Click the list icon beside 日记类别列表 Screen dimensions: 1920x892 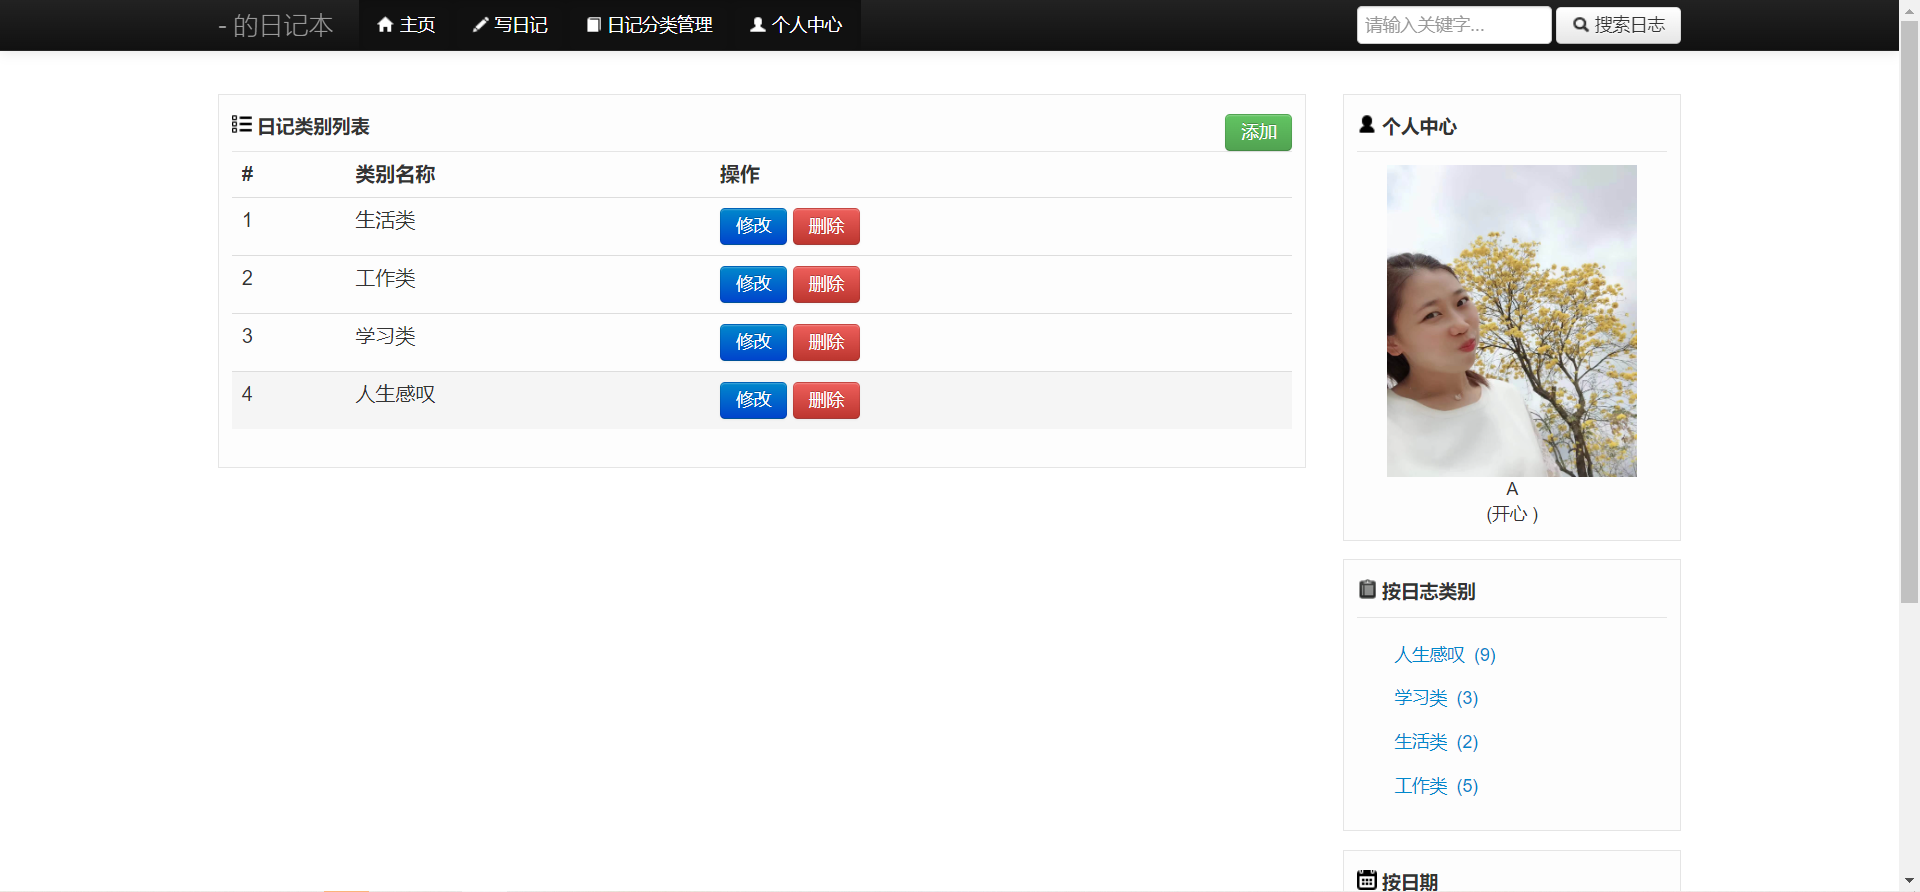[242, 125]
